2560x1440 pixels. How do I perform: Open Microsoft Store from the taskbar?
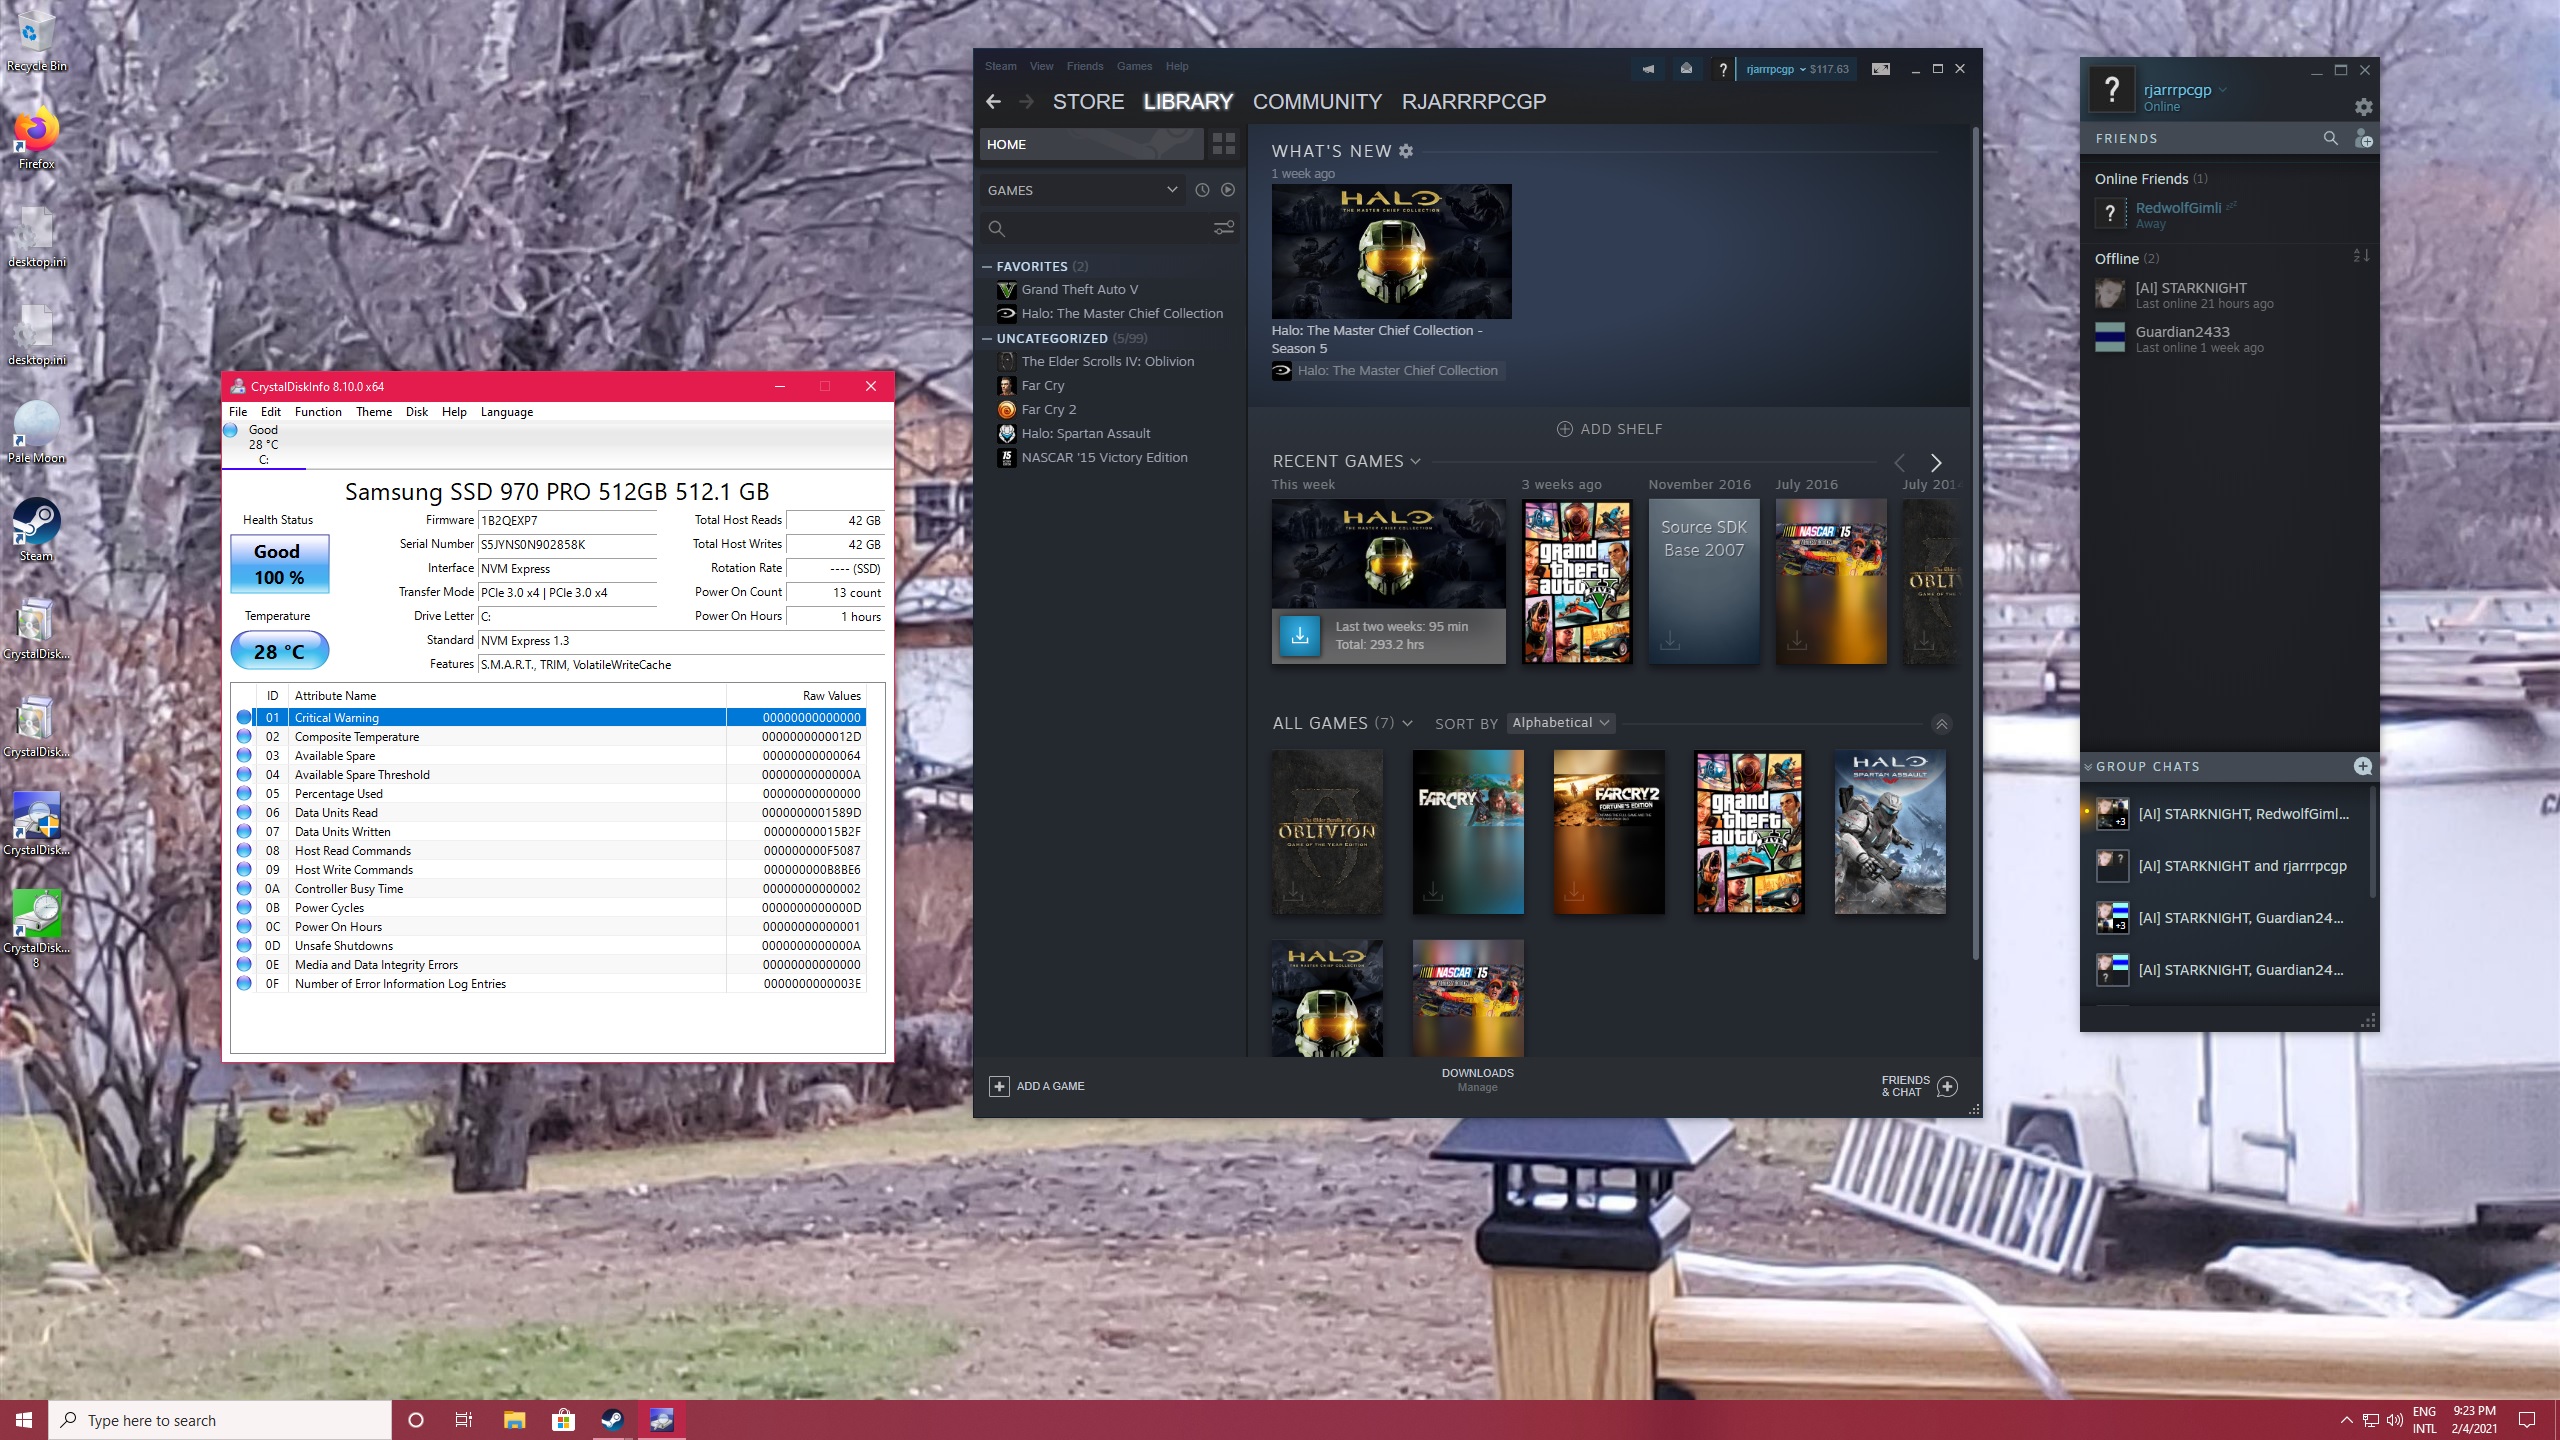(x=563, y=1420)
